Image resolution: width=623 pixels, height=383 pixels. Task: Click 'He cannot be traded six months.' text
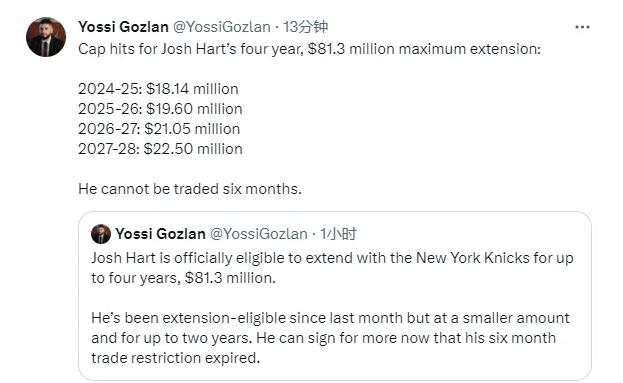(x=190, y=189)
